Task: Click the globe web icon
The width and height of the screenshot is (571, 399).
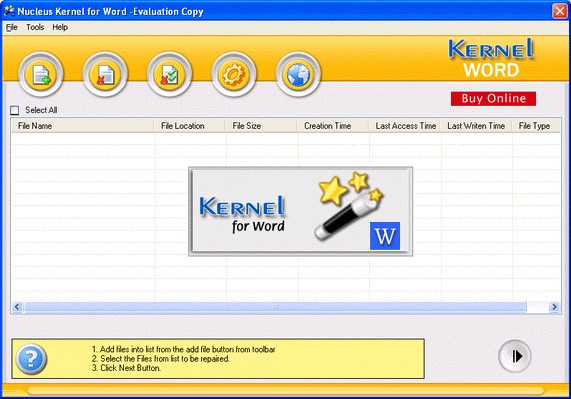Action: tap(298, 74)
